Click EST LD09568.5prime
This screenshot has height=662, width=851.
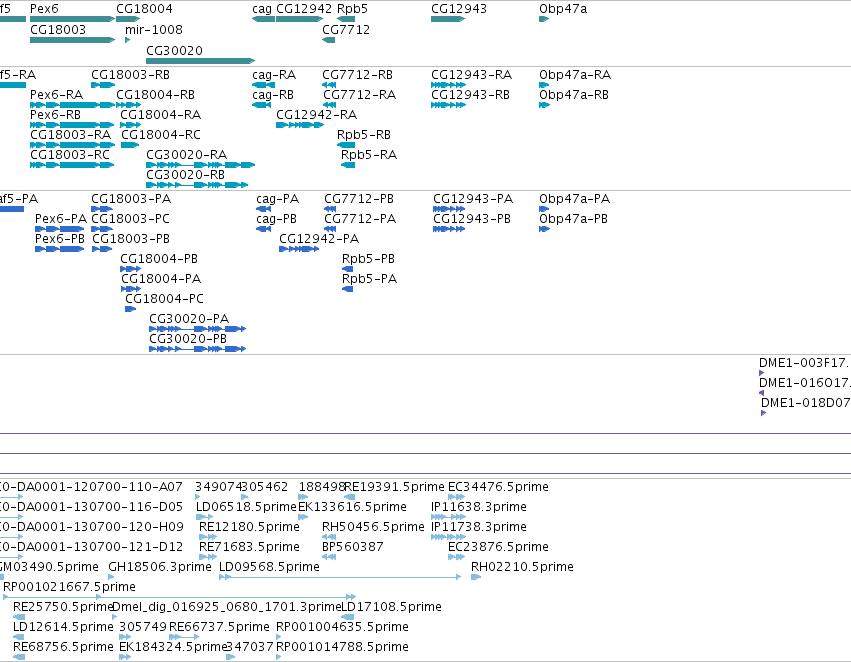click(269, 567)
